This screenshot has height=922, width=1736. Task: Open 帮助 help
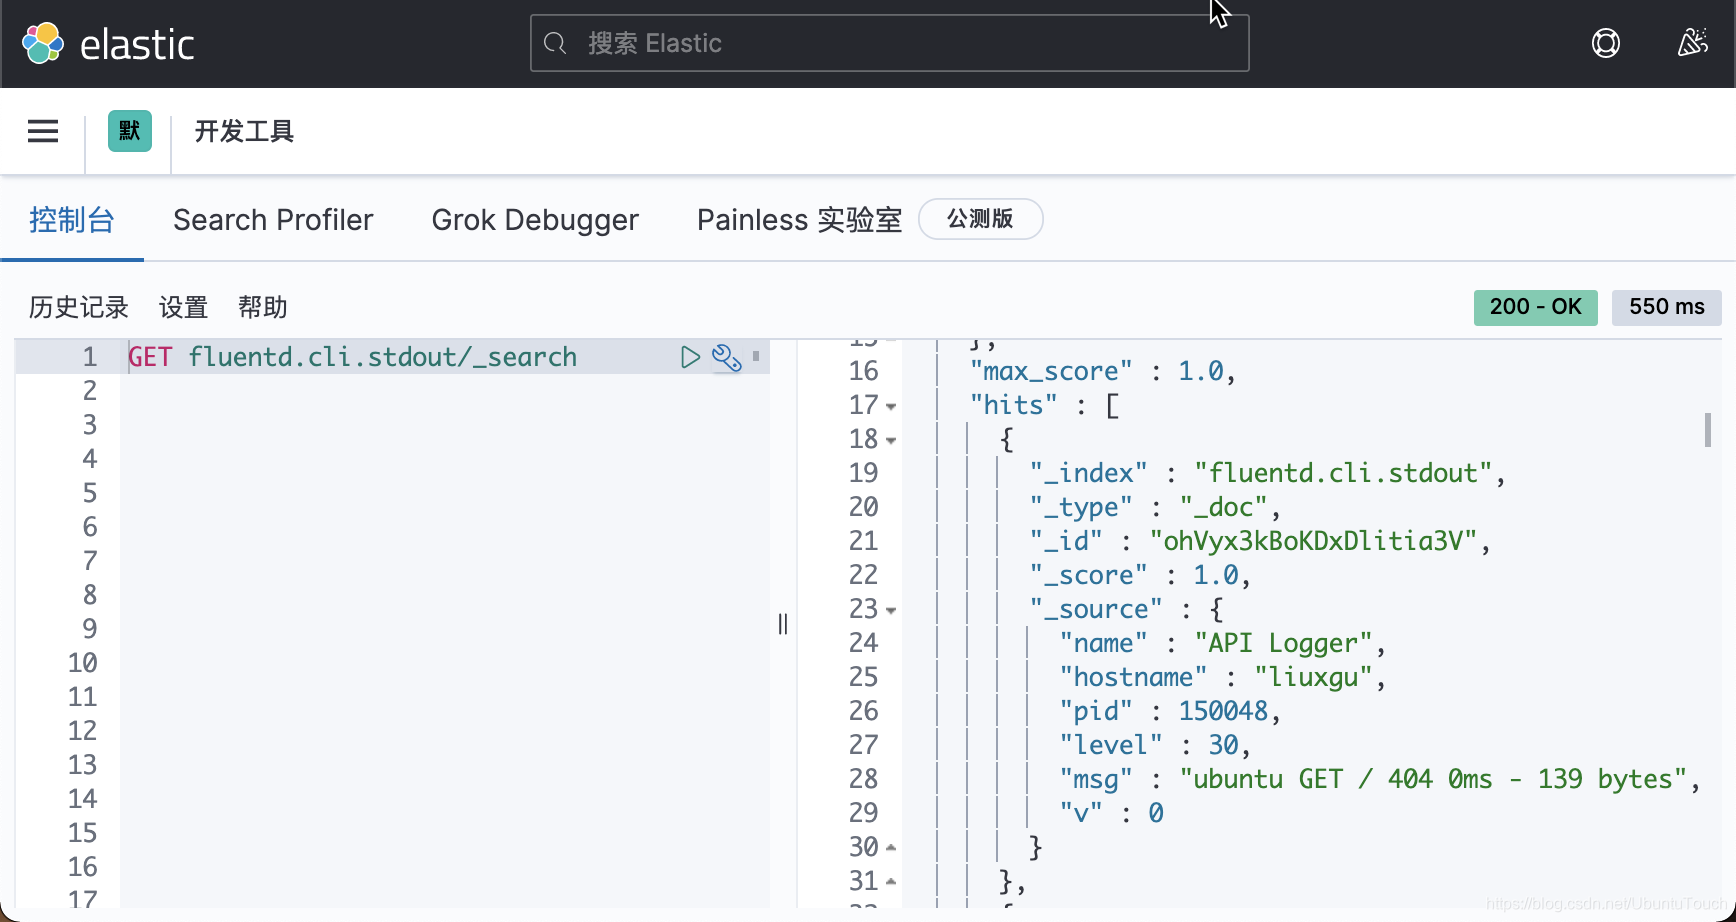[x=263, y=307]
